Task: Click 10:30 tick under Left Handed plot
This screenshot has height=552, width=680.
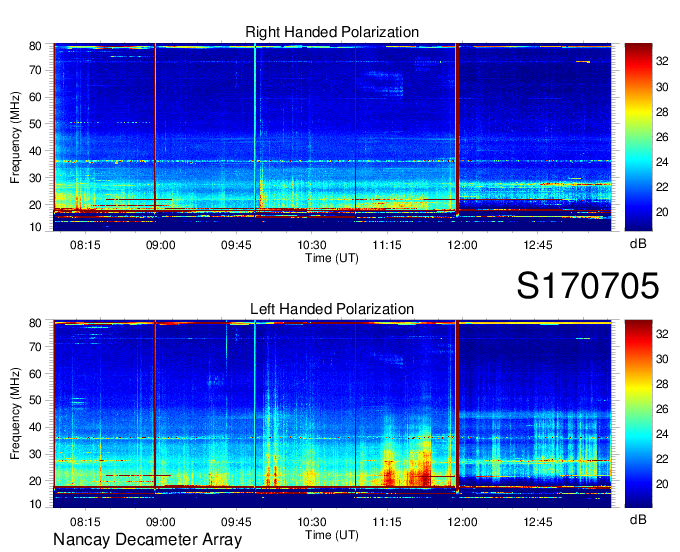Action: 311,522
